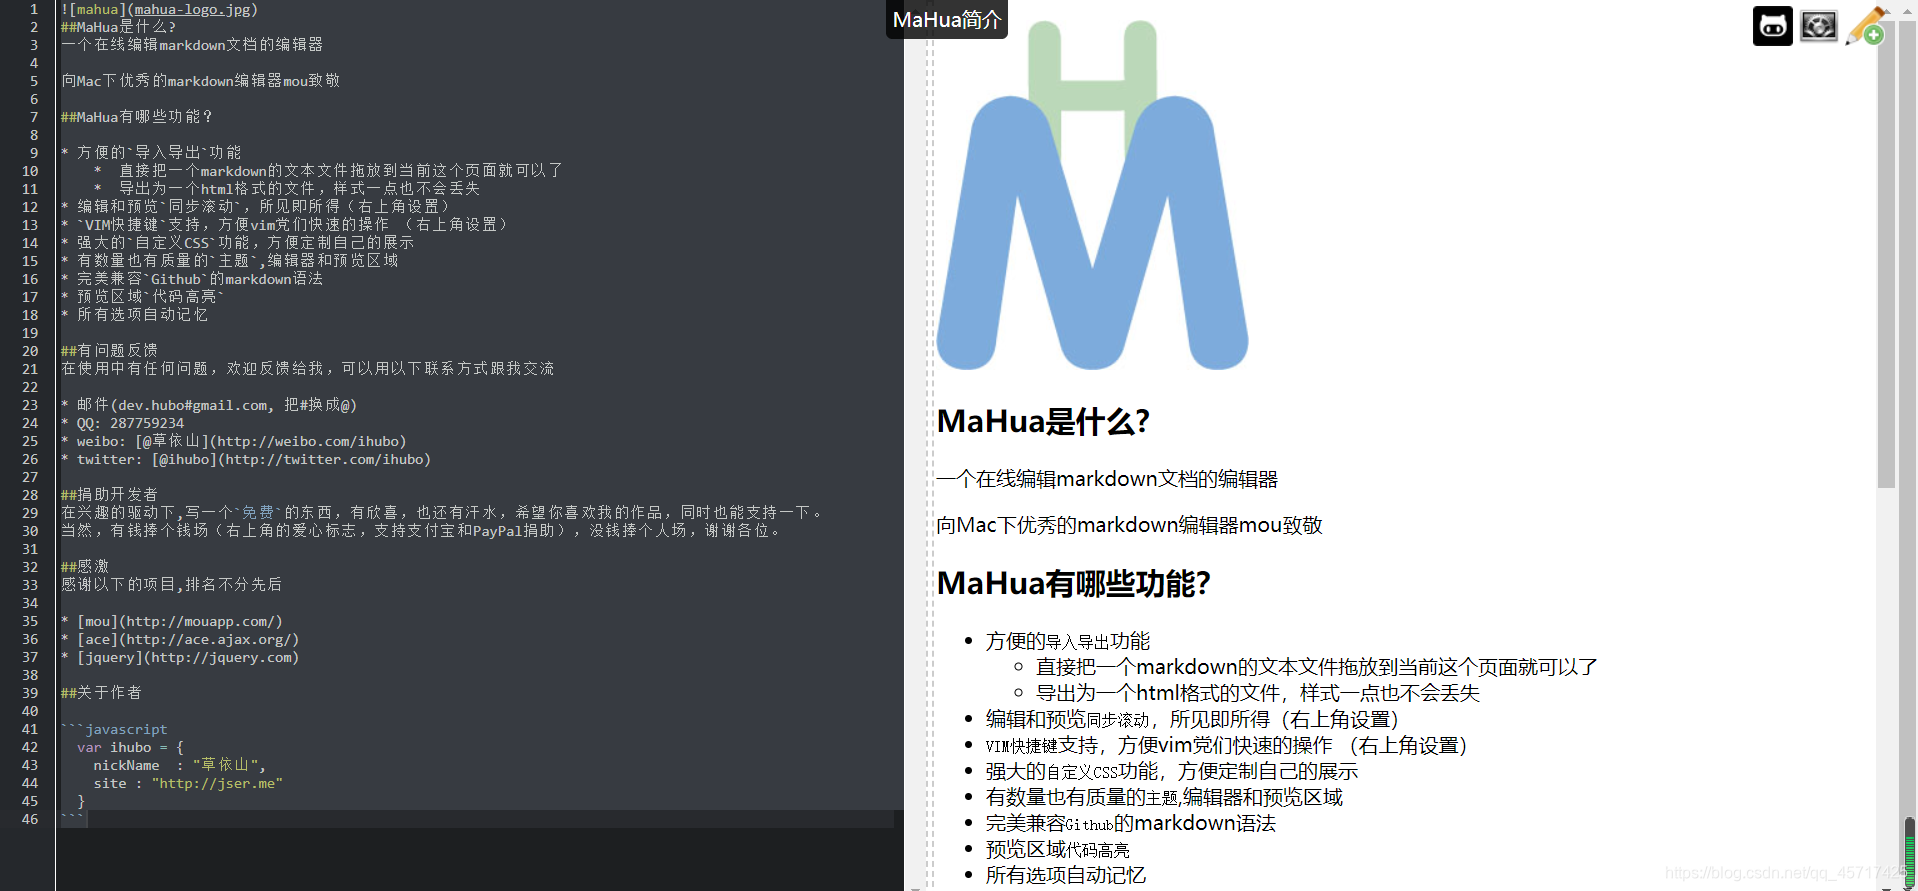Open the GitHub octocat icon link
The width and height of the screenshot is (1918, 891).
click(x=1772, y=26)
